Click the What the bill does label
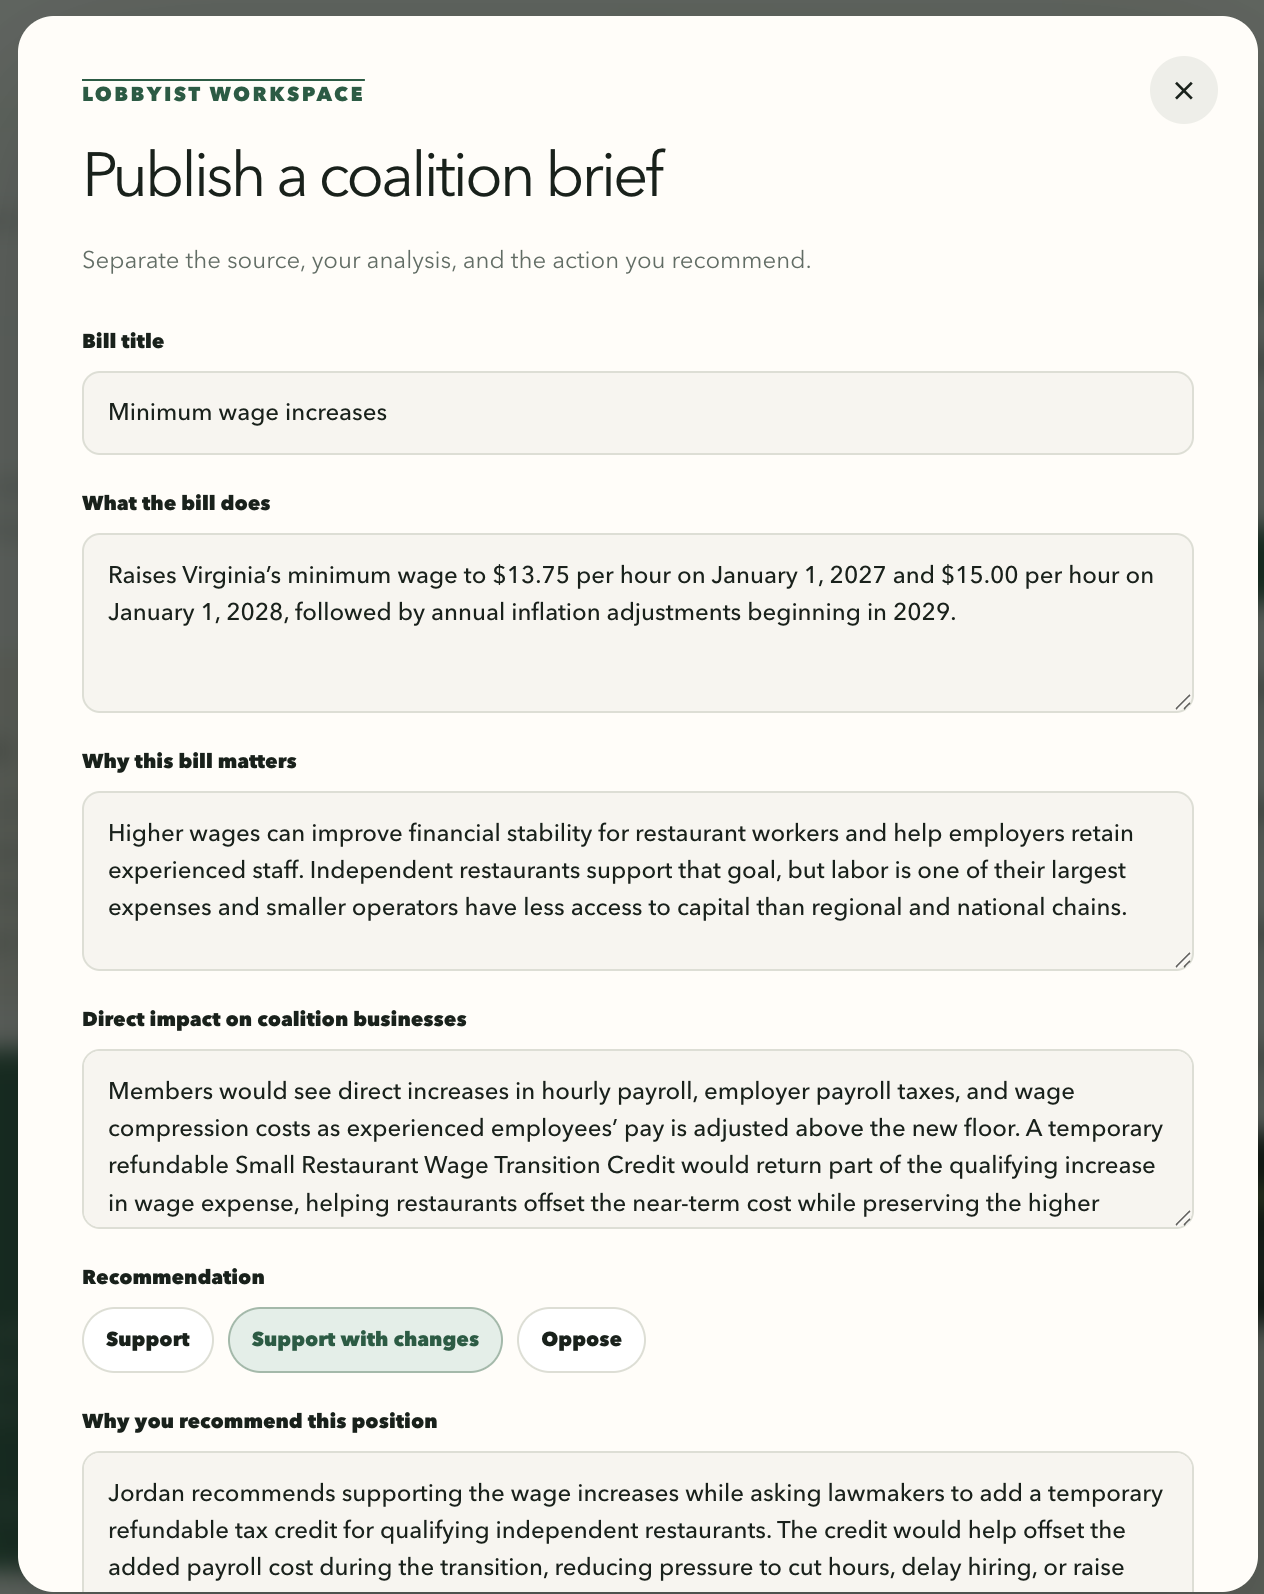This screenshot has height=1594, width=1264. (176, 503)
